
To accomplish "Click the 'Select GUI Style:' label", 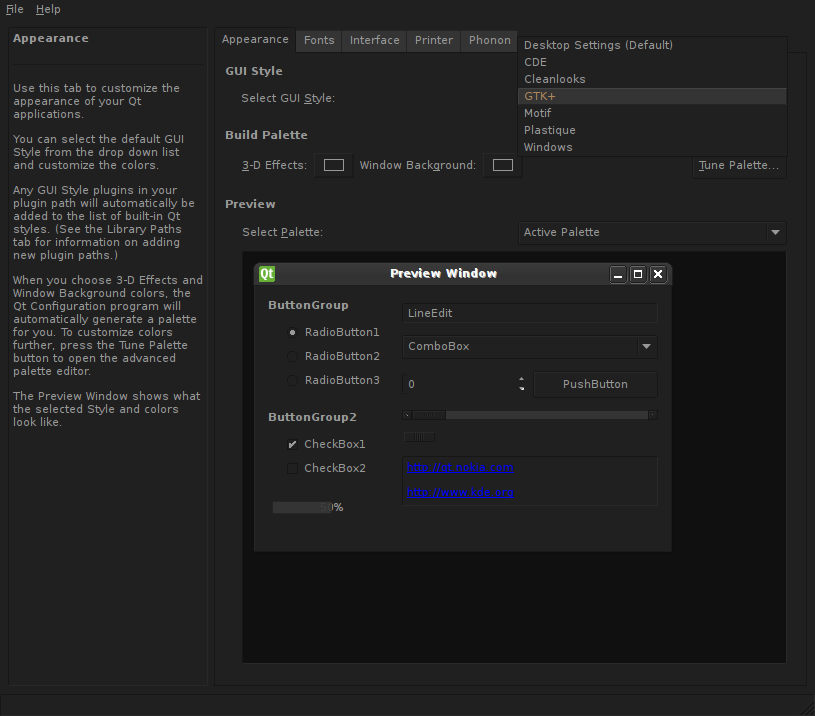I will point(288,98).
